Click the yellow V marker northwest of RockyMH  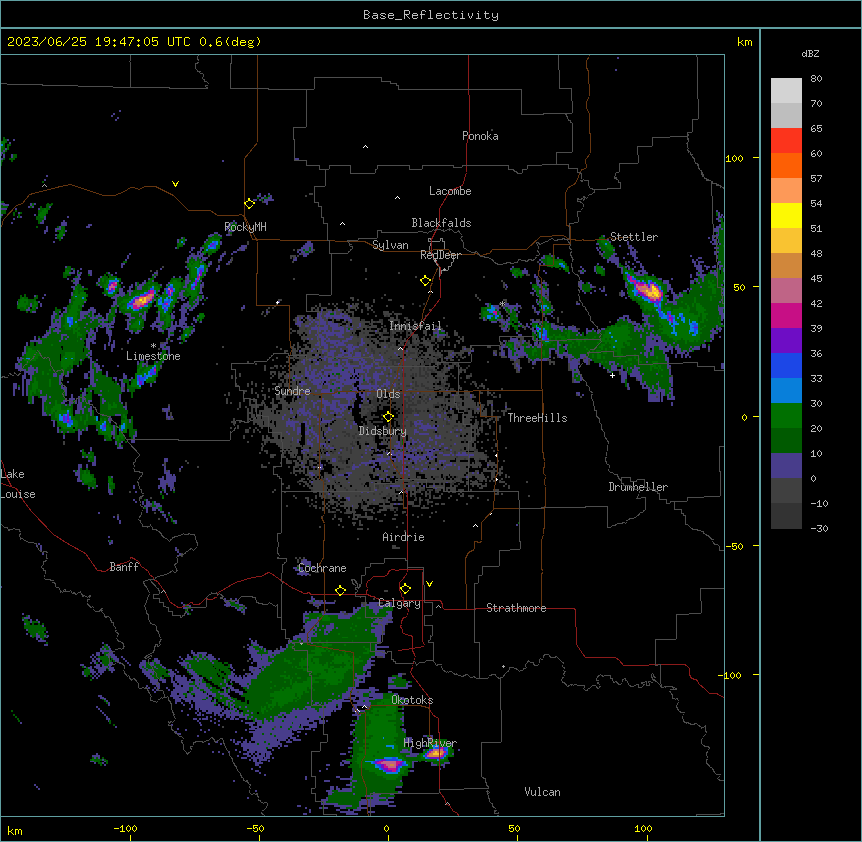[x=175, y=184]
